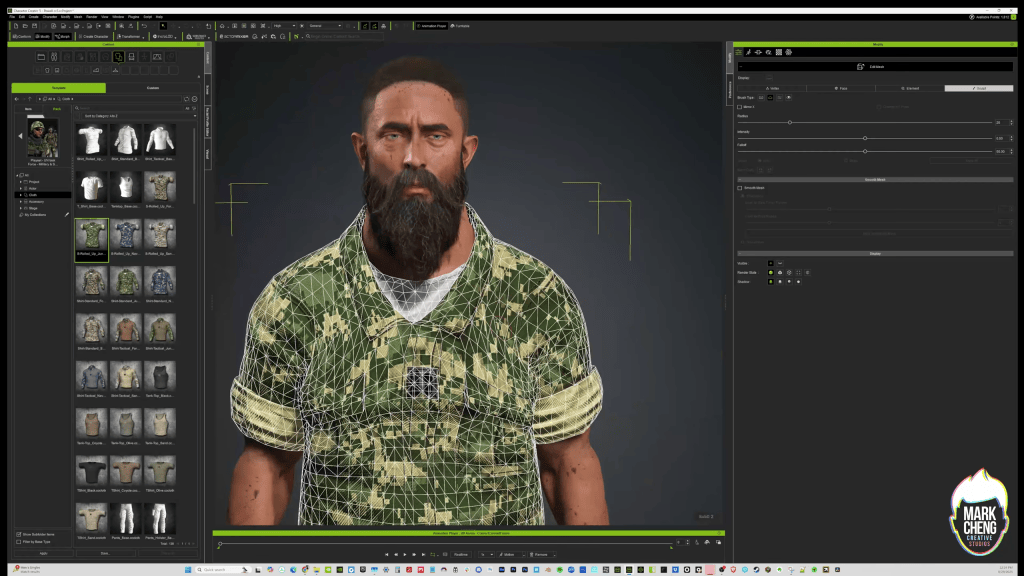Click the Morph toolbar button
The height and width of the screenshot is (576, 1024).
(63, 37)
